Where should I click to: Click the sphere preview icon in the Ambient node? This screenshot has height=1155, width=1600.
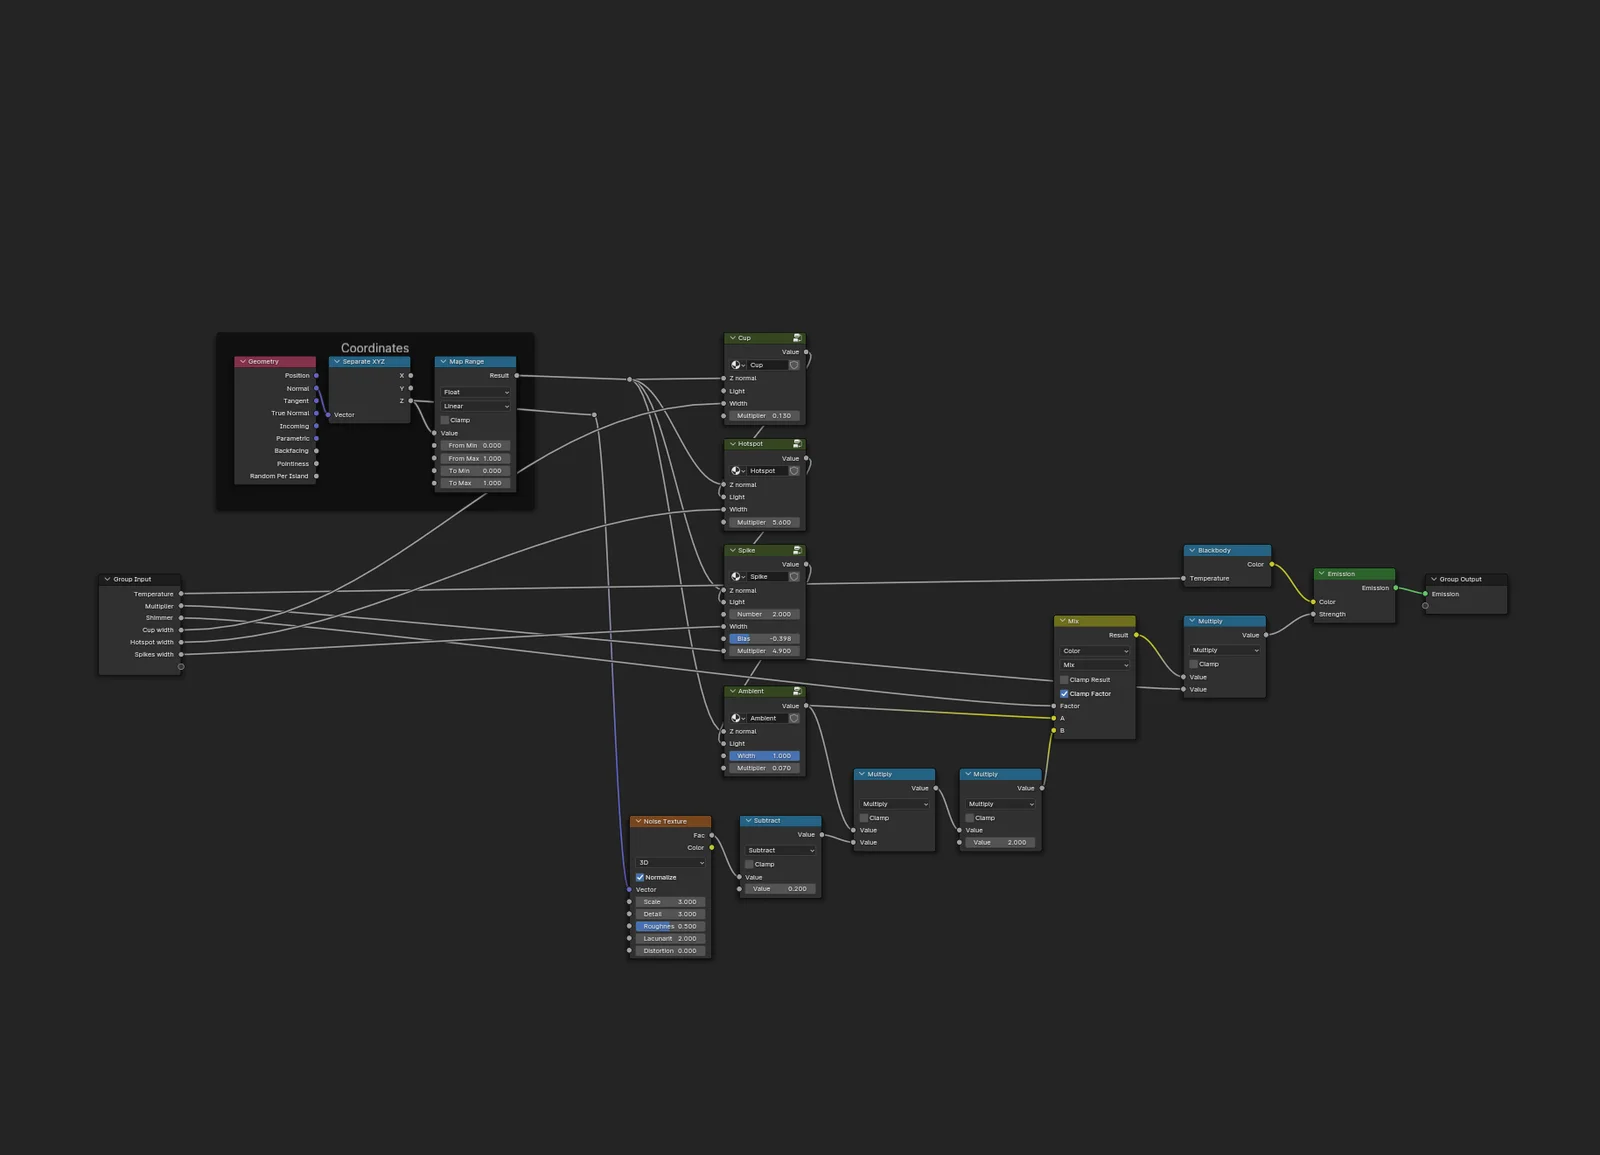tap(737, 718)
